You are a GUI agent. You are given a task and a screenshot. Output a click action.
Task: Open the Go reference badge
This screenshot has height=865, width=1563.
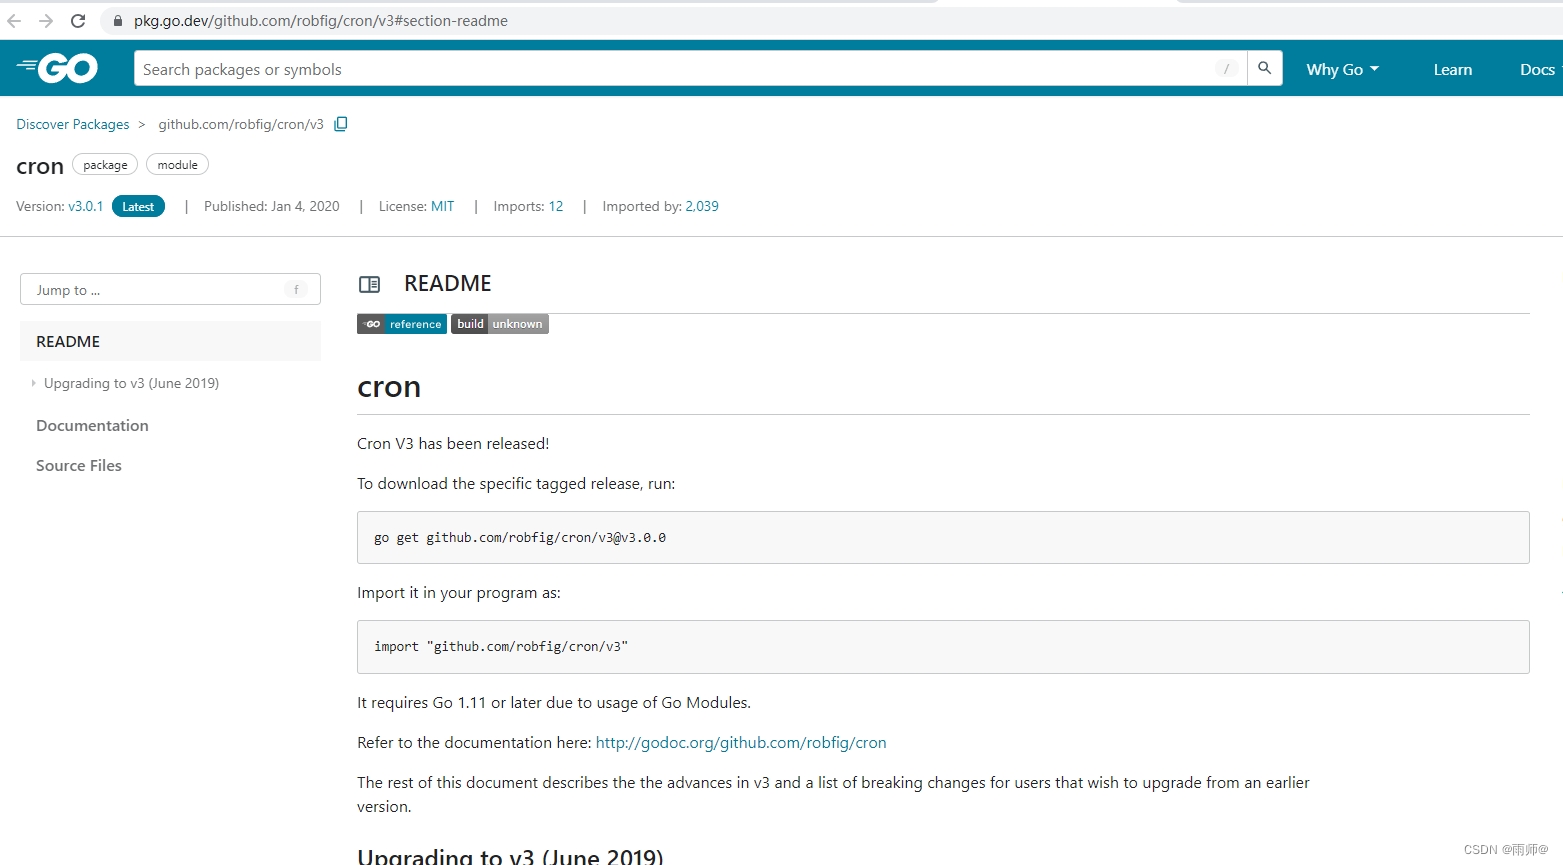402,324
